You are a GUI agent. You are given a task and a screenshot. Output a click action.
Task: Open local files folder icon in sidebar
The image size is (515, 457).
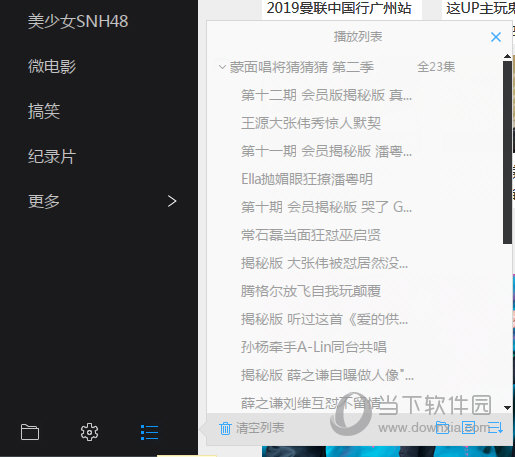point(30,432)
